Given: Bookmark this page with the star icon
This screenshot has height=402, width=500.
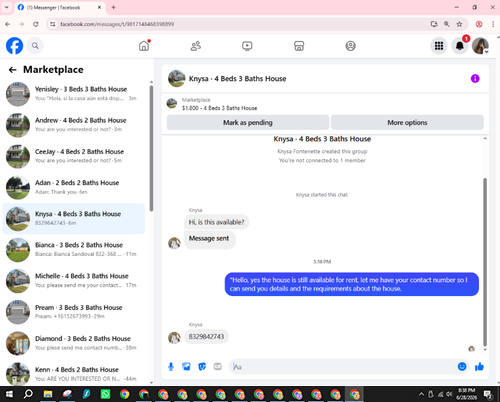Looking at the screenshot, I should click(x=459, y=24).
